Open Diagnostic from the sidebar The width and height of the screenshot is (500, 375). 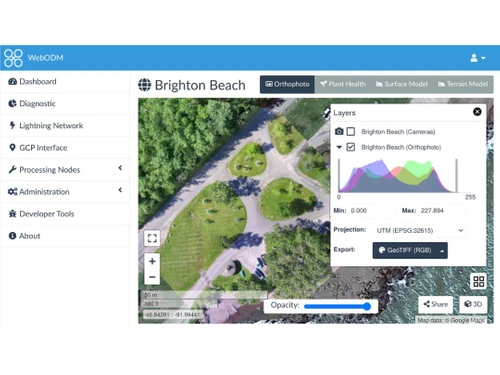[x=65, y=104]
